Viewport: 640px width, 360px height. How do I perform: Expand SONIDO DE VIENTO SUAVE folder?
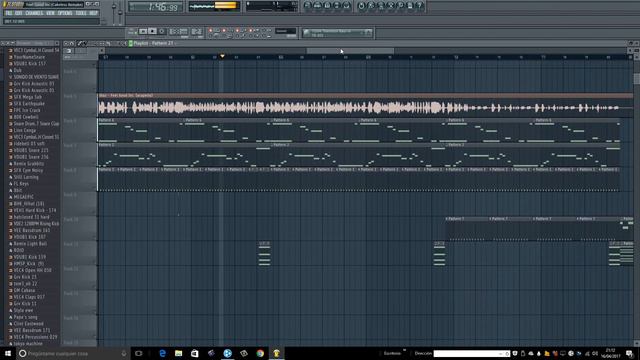pyautogui.click(x=34, y=77)
